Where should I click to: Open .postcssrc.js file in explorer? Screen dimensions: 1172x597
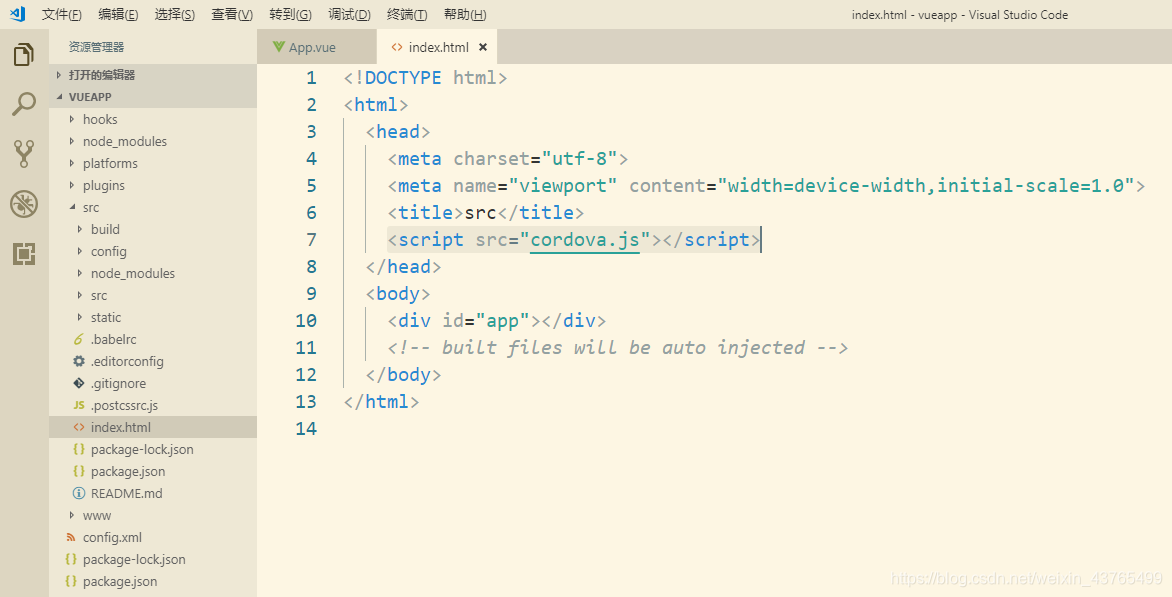(152, 405)
